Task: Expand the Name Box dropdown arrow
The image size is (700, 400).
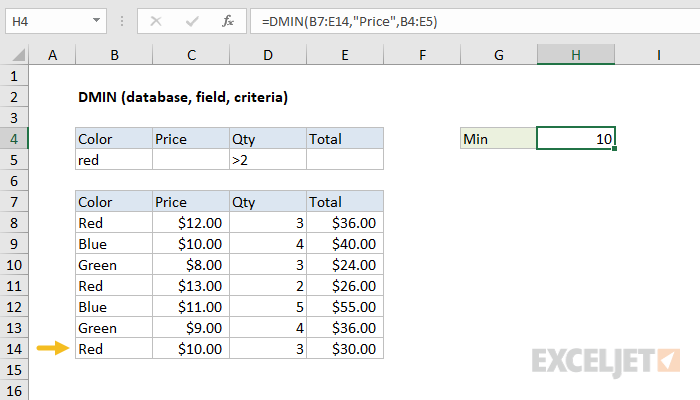Action: (96, 21)
